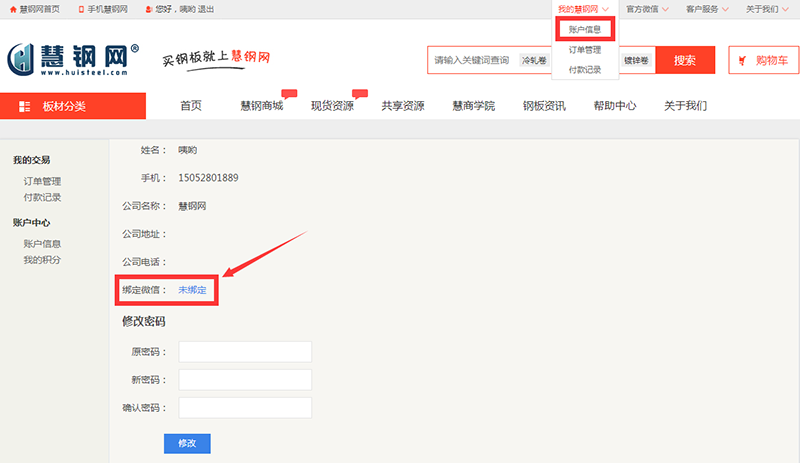Select 订单管理 in the dropdown menu
The height and width of the screenshot is (463, 800).
point(585,50)
